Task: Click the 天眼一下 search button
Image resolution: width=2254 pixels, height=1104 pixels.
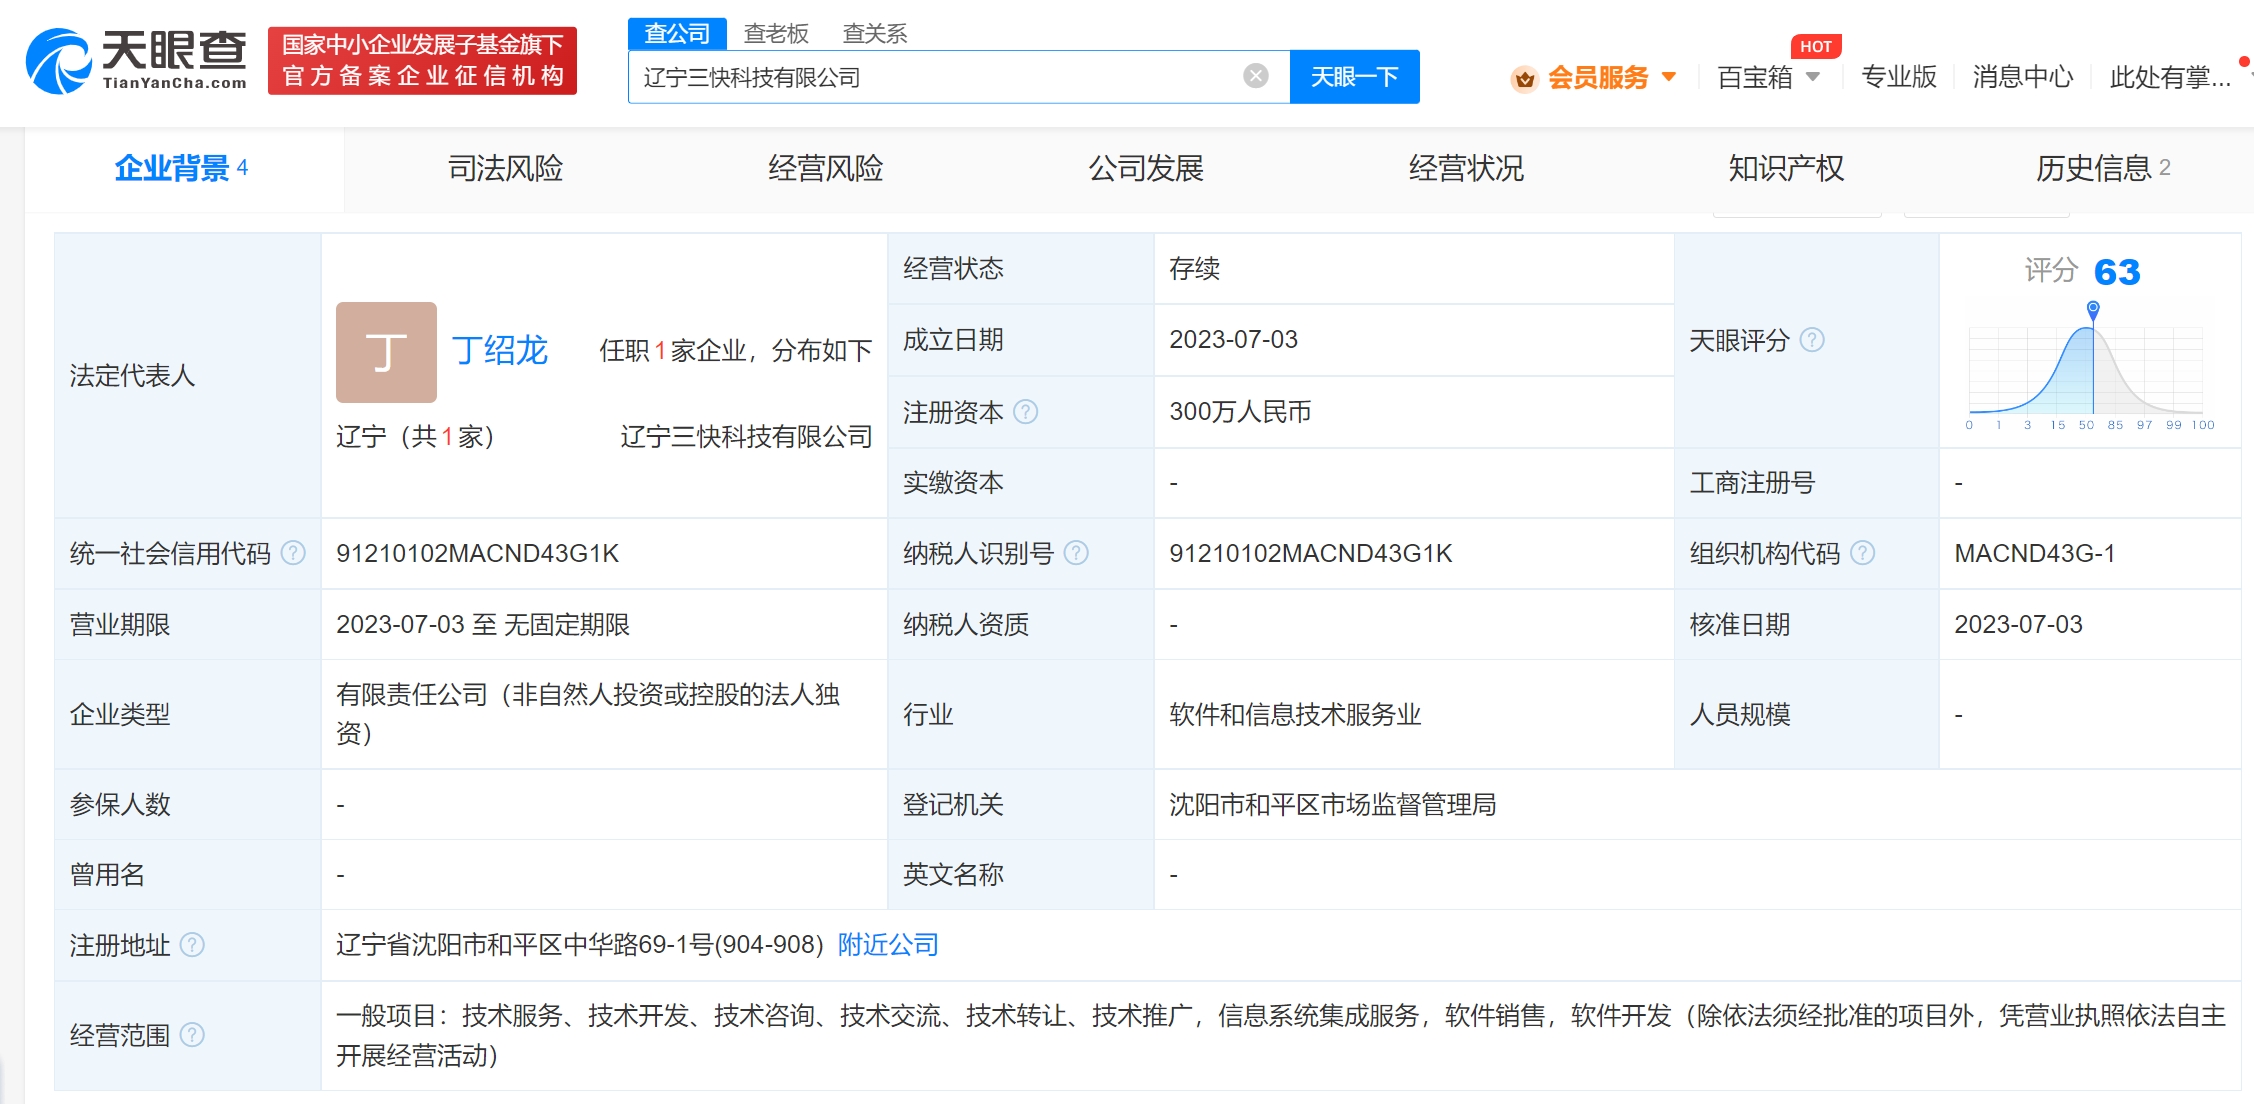Action: coord(1355,76)
